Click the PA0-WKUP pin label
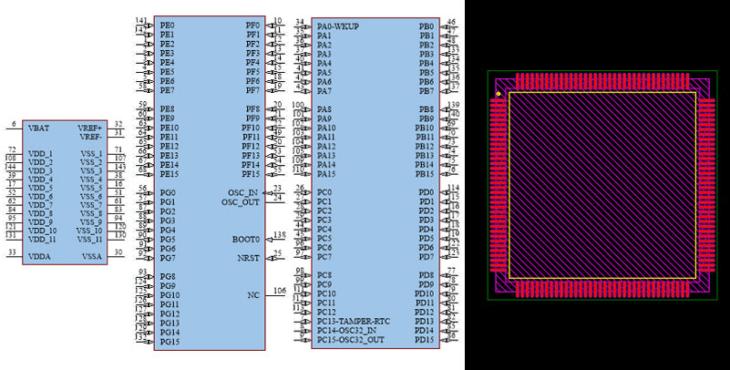 (338, 27)
